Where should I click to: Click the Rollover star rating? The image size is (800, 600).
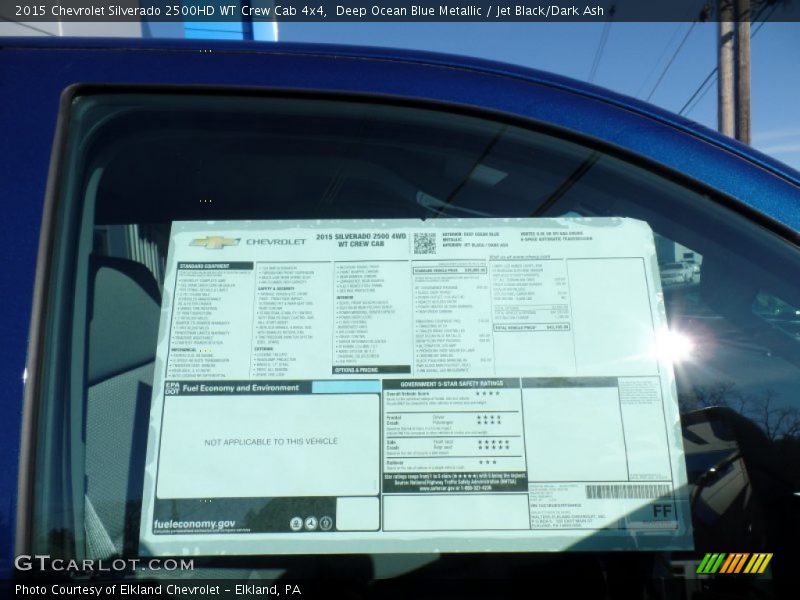point(487,462)
